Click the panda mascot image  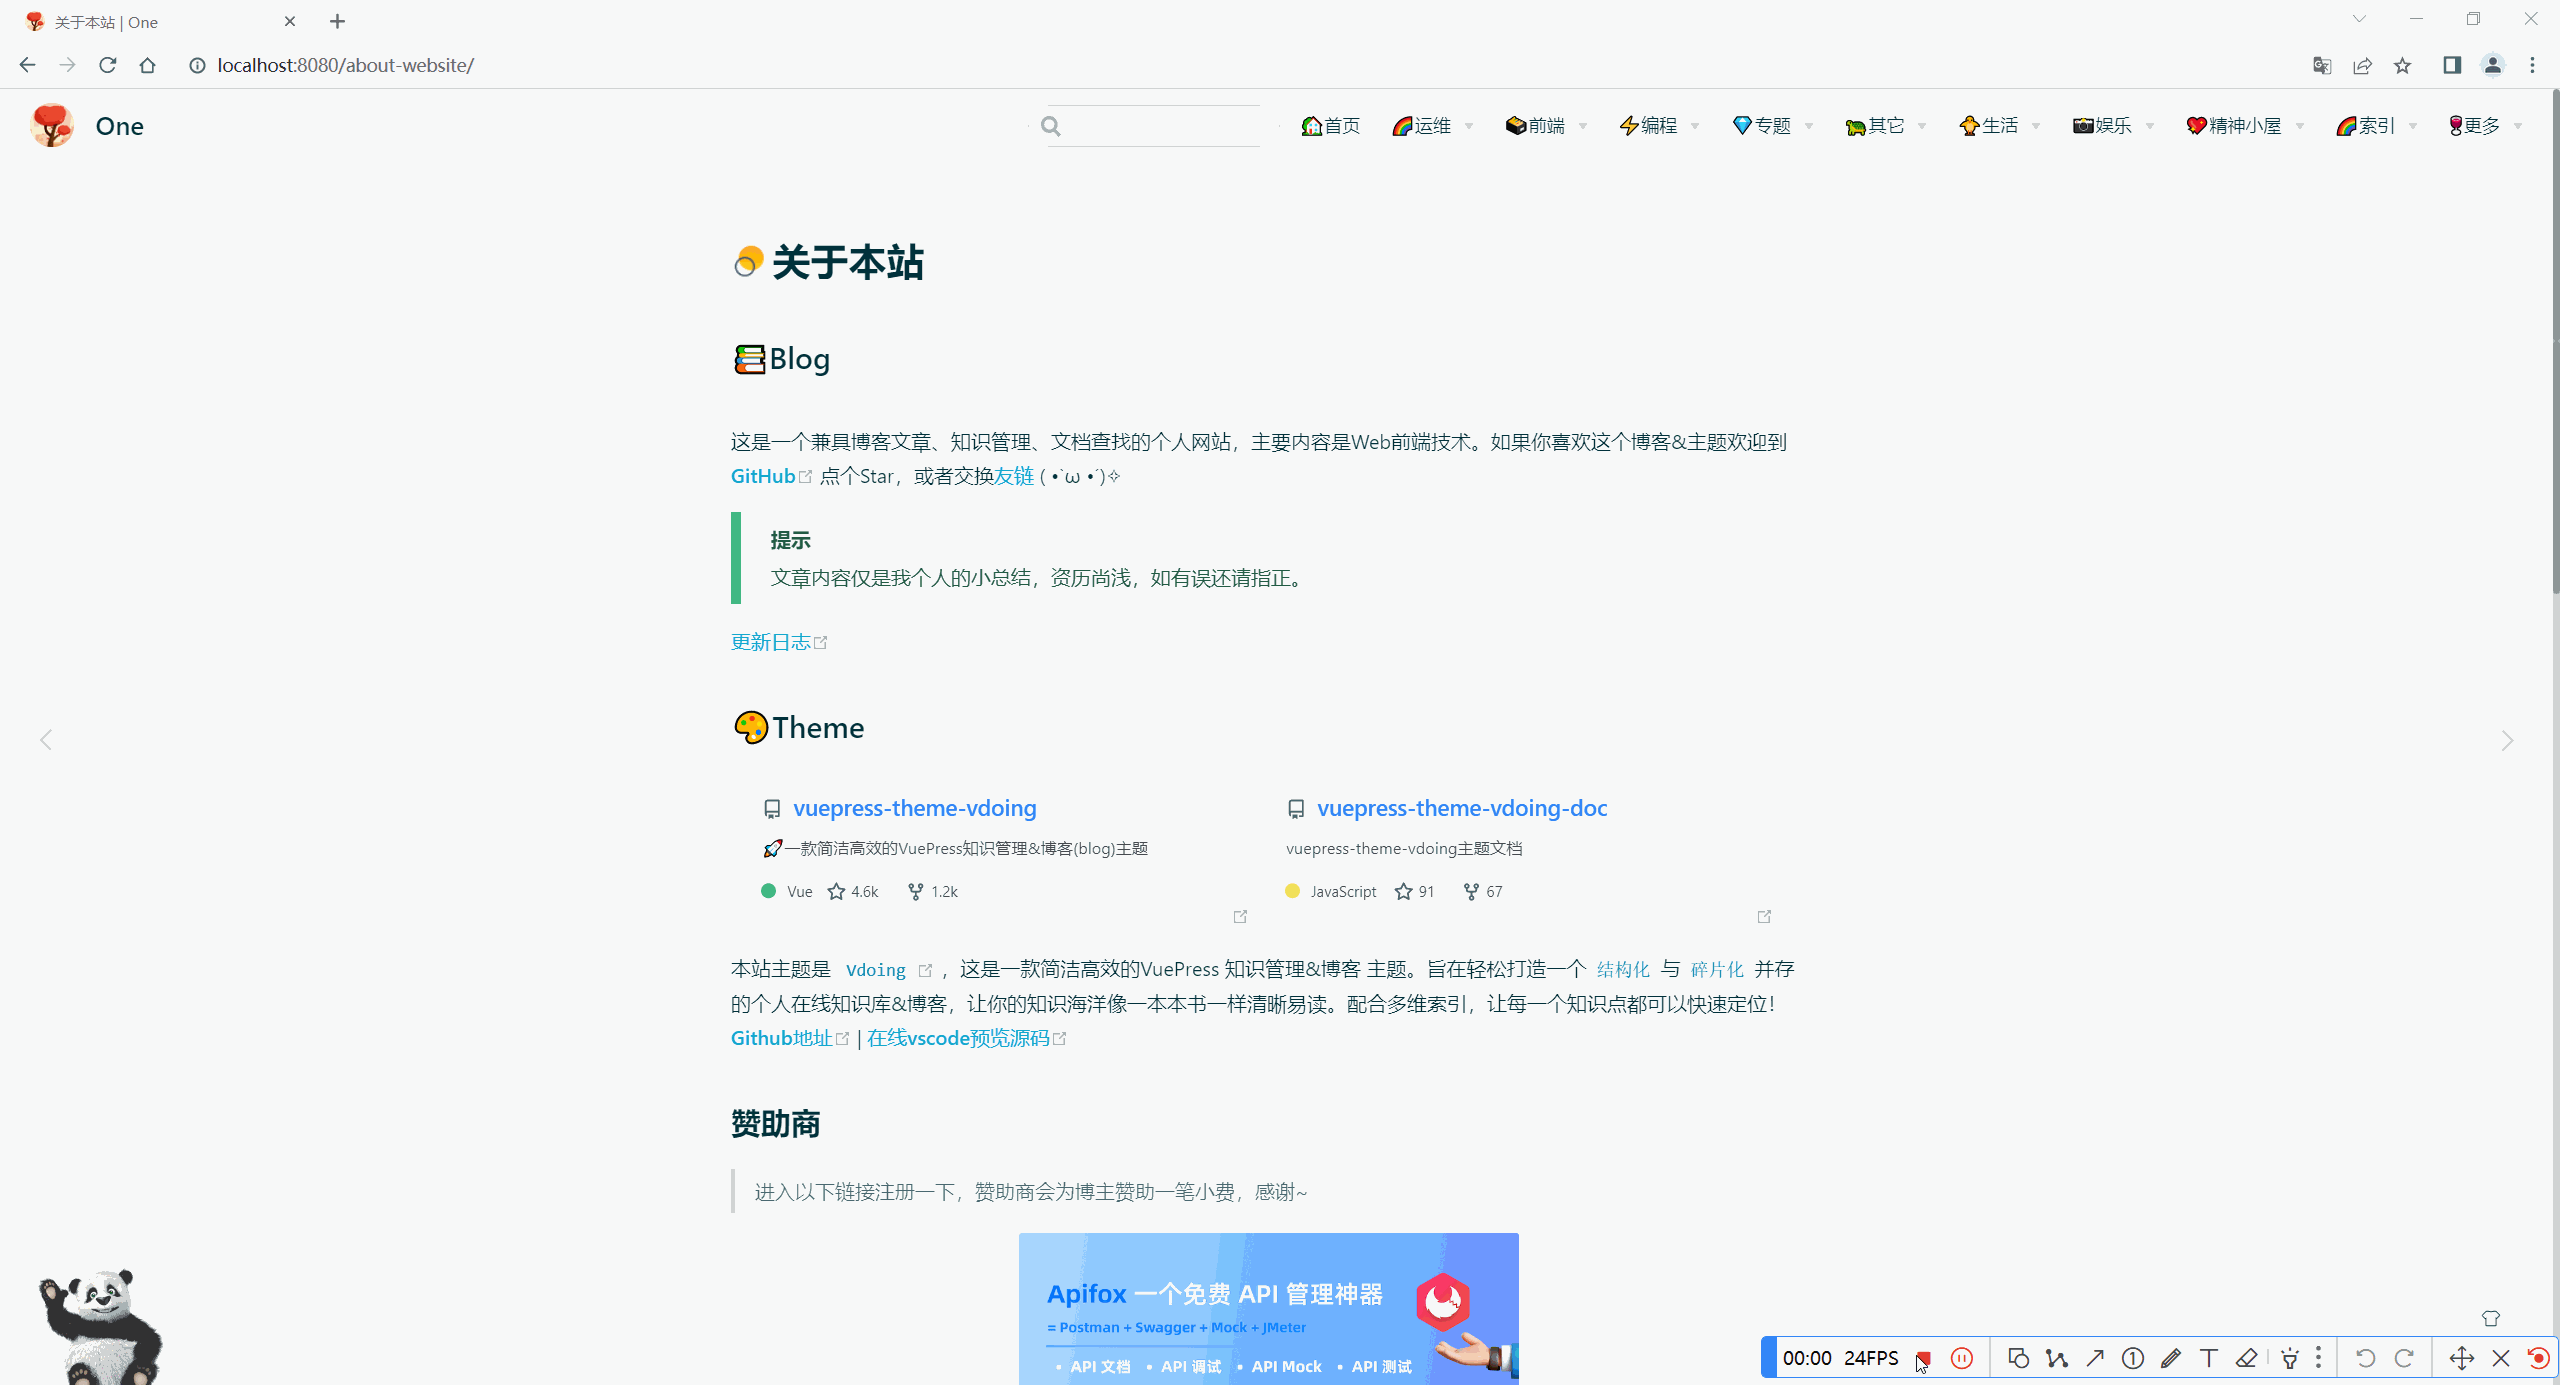click(x=100, y=1327)
